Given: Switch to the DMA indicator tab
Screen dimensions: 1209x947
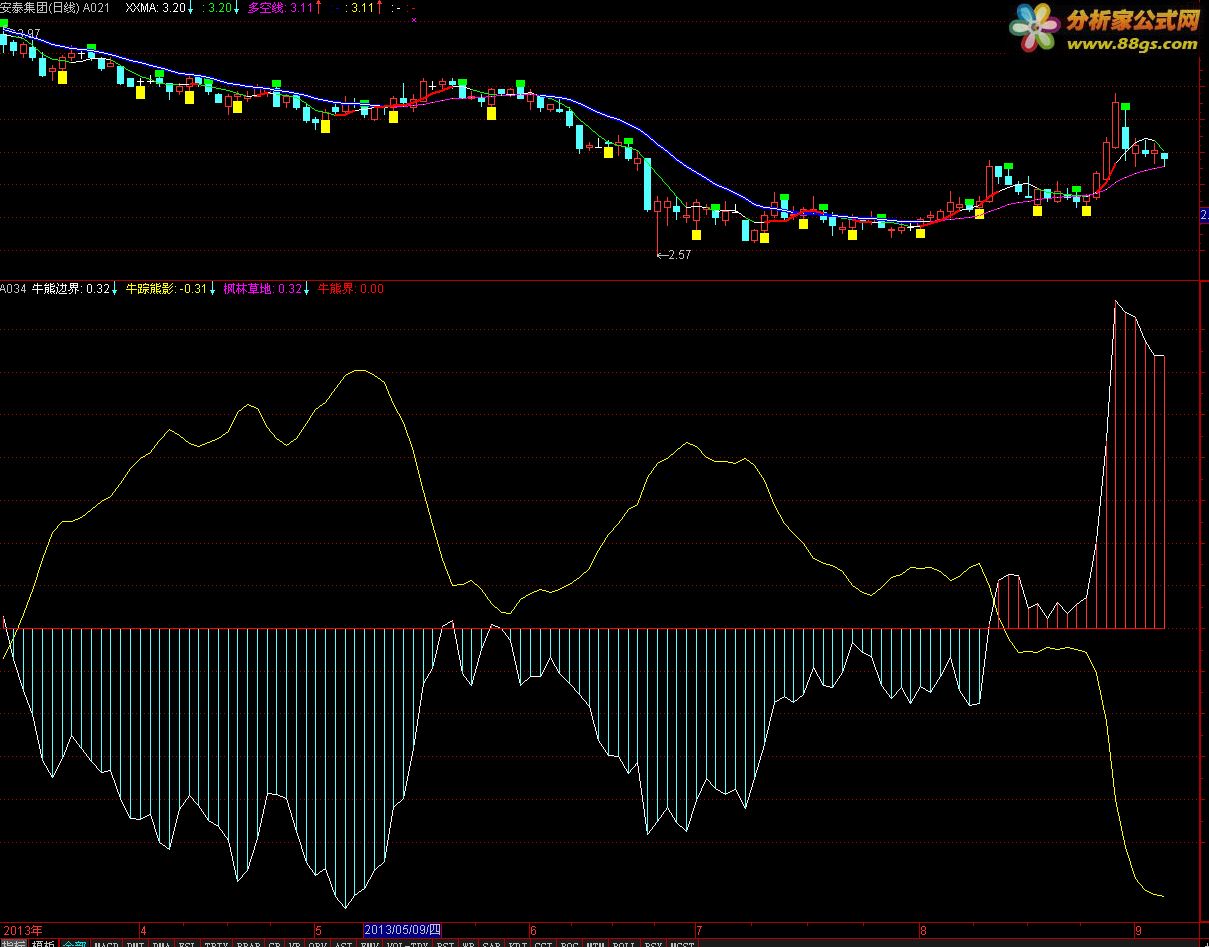Looking at the screenshot, I should pos(161,943).
